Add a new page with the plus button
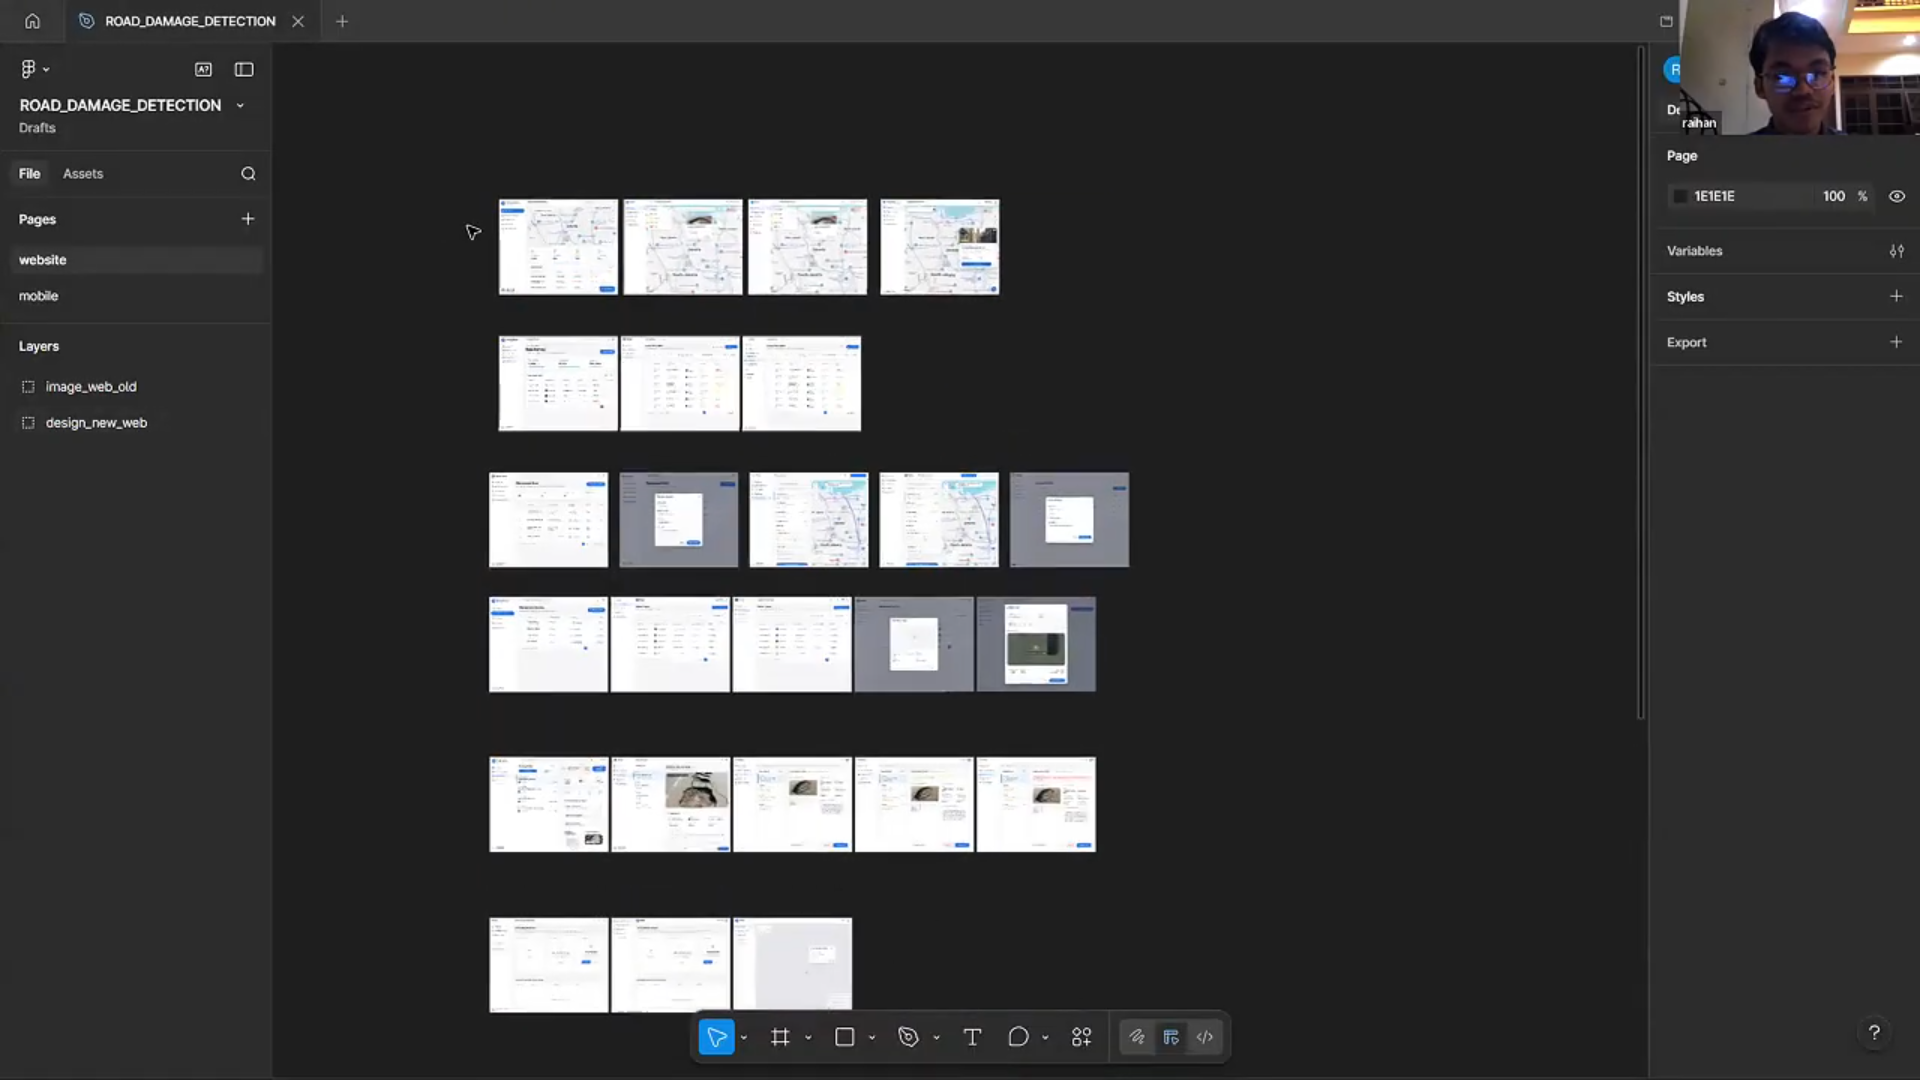 pos(248,219)
